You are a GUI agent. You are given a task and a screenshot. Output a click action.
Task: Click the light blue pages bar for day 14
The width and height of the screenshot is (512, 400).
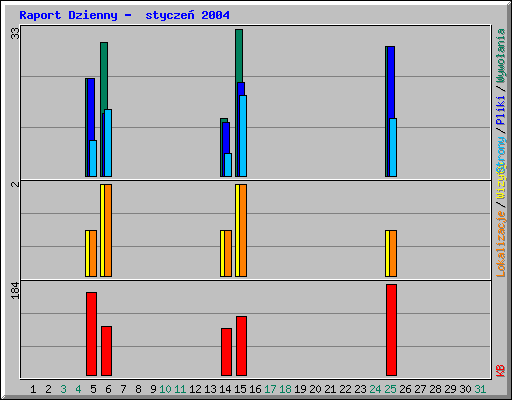(228, 165)
